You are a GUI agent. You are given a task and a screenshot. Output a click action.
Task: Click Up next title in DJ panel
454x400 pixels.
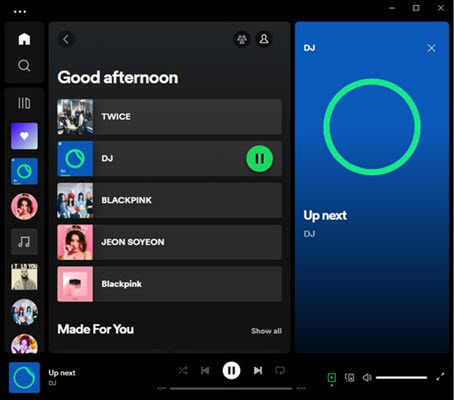pyautogui.click(x=325, y=215)
